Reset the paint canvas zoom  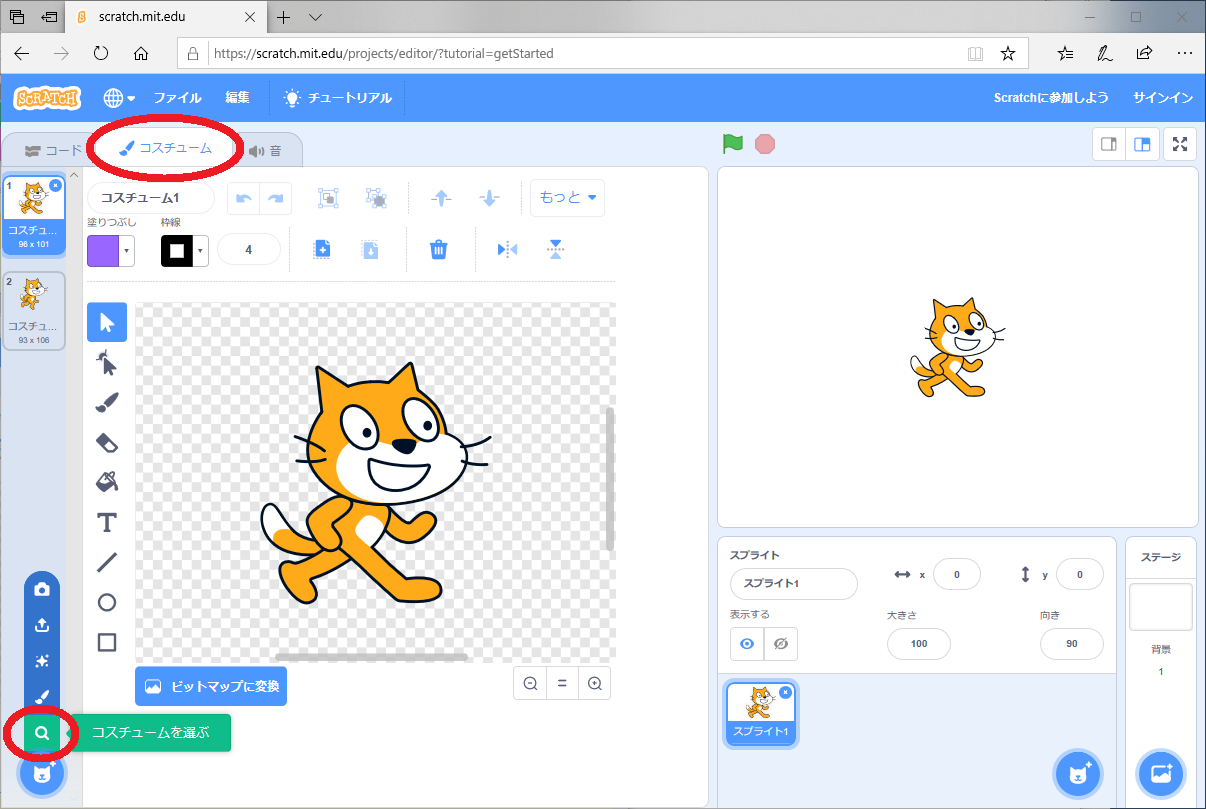coord(562,683)
